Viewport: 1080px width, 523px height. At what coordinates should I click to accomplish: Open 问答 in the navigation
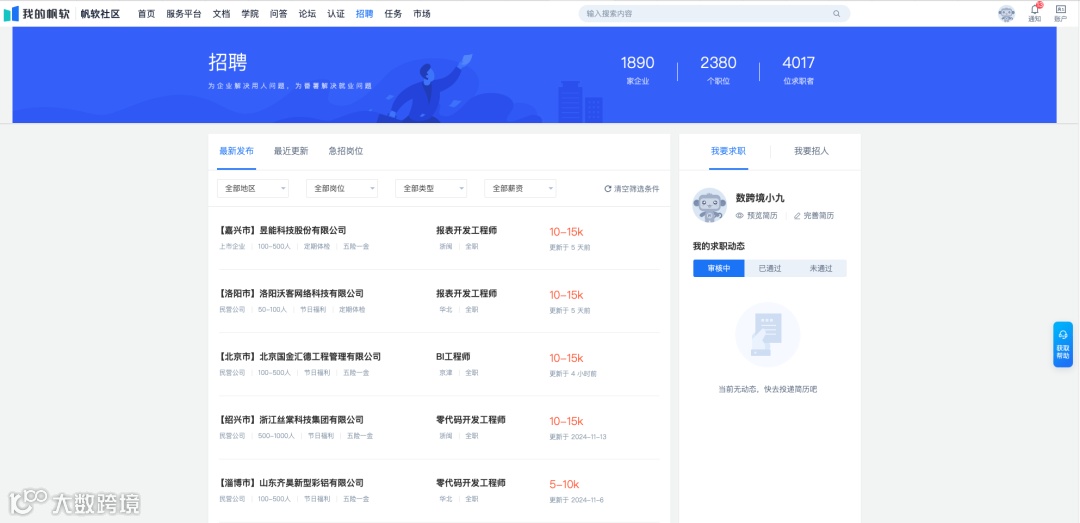279,14
